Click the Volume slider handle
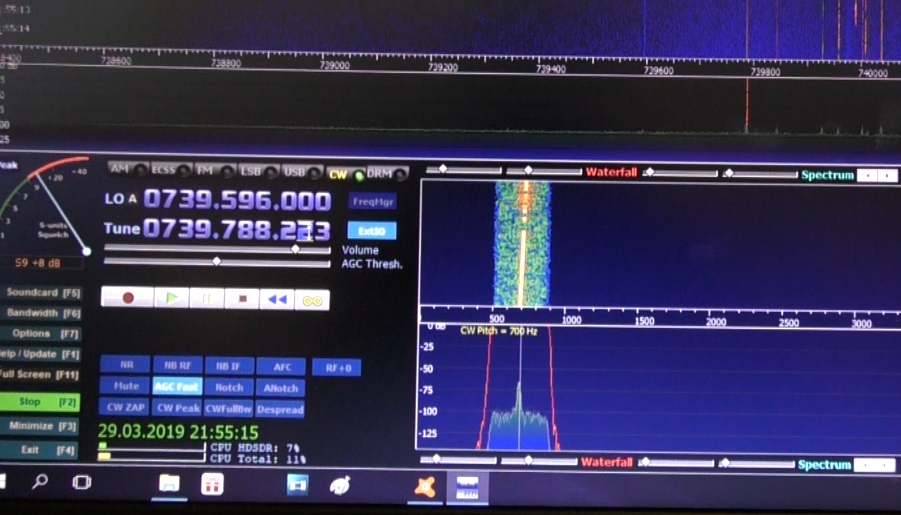This screenshot has width=901, height=515. (x=295, y=249)
